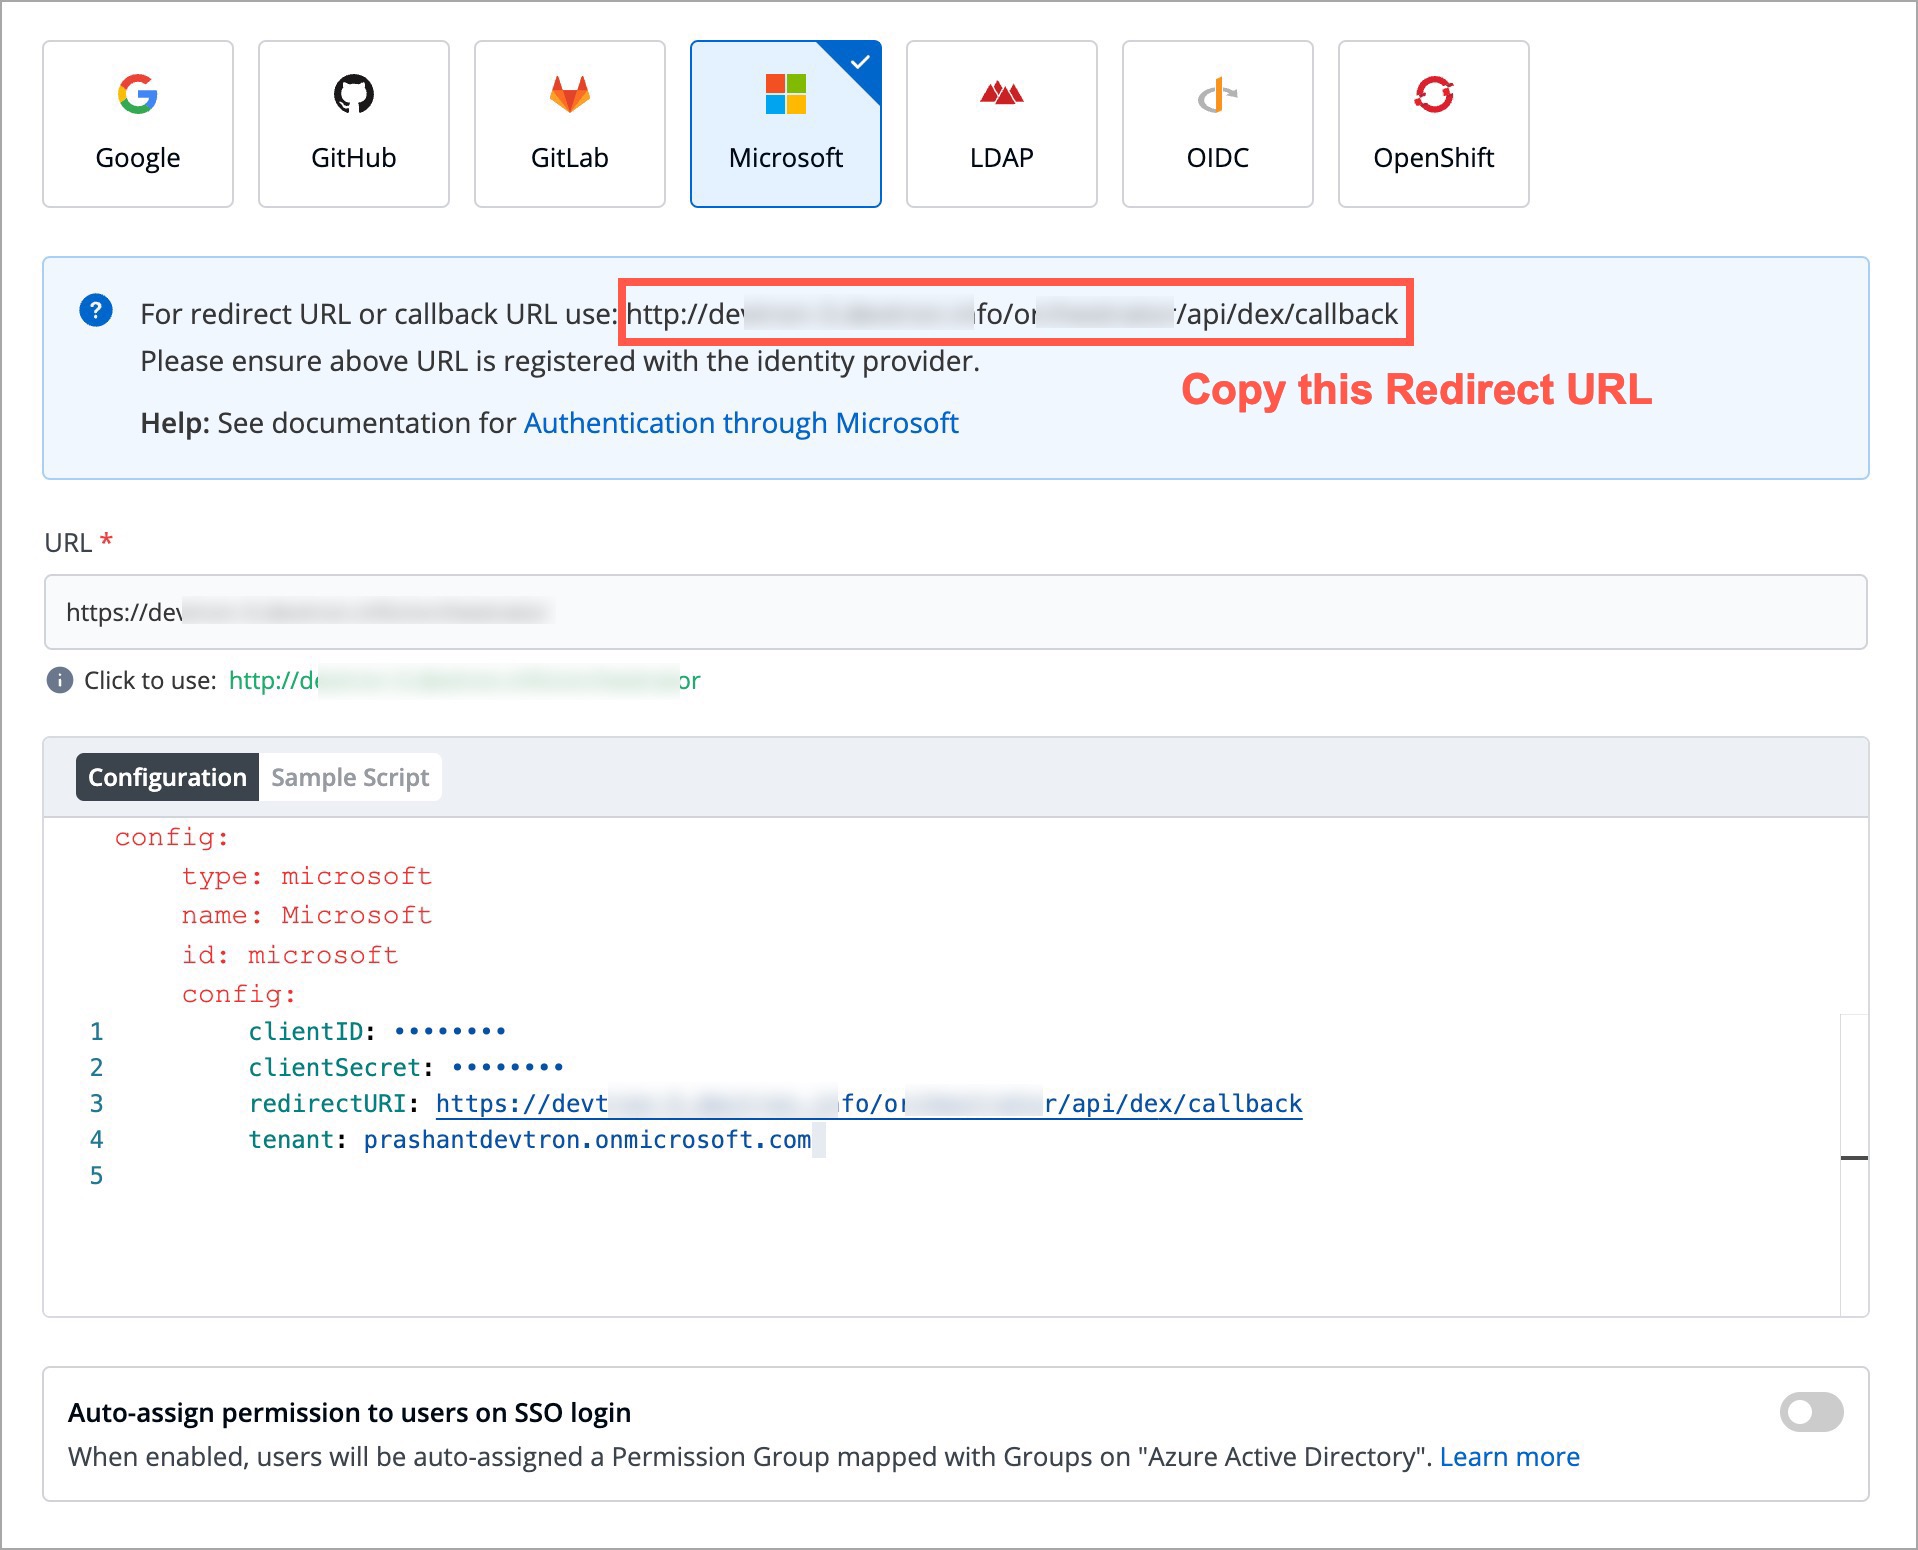1918x1550 pixels.
Task: Click the help question mark icon
Action: point(96,312)
